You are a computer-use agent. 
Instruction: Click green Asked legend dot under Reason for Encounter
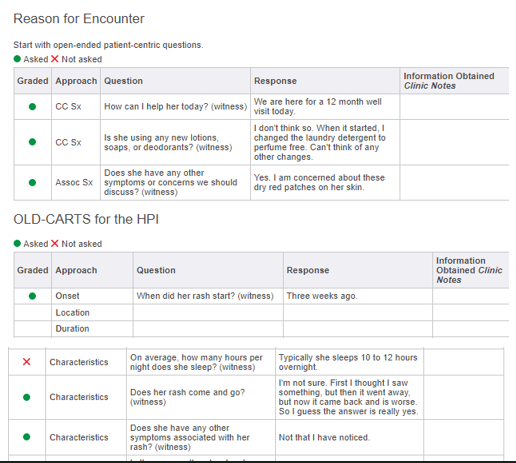point(17,59)
